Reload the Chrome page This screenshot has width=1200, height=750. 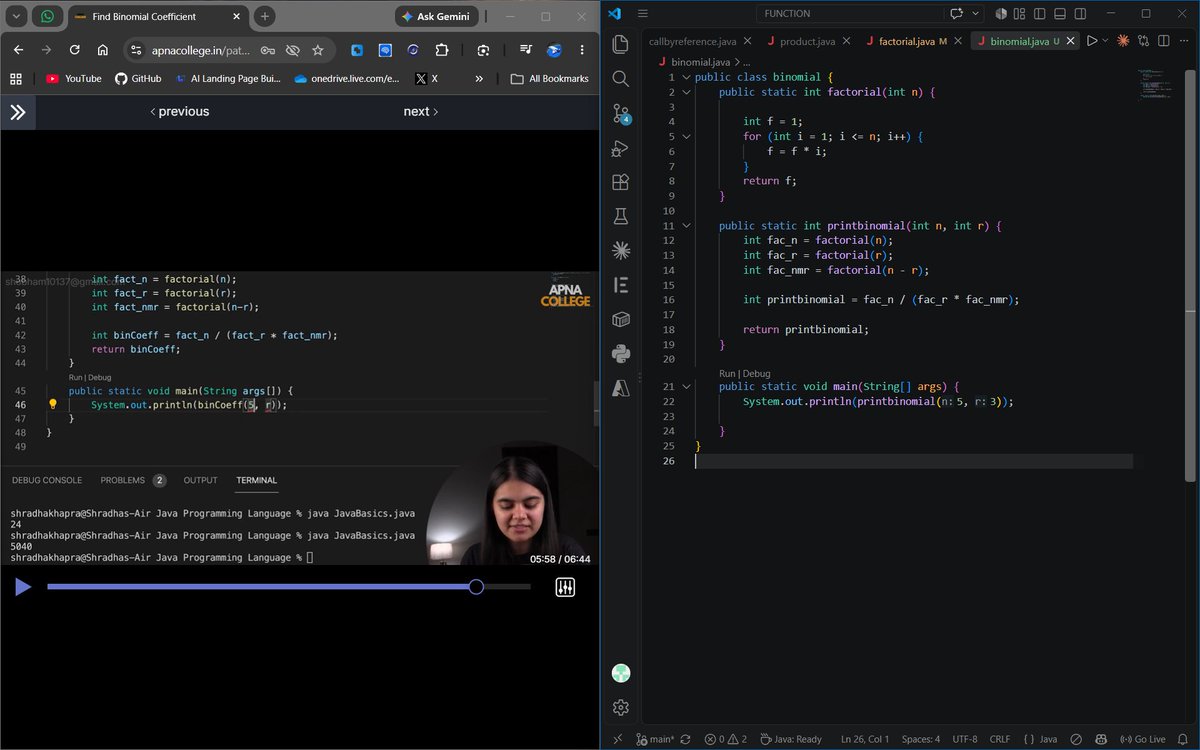74,50
